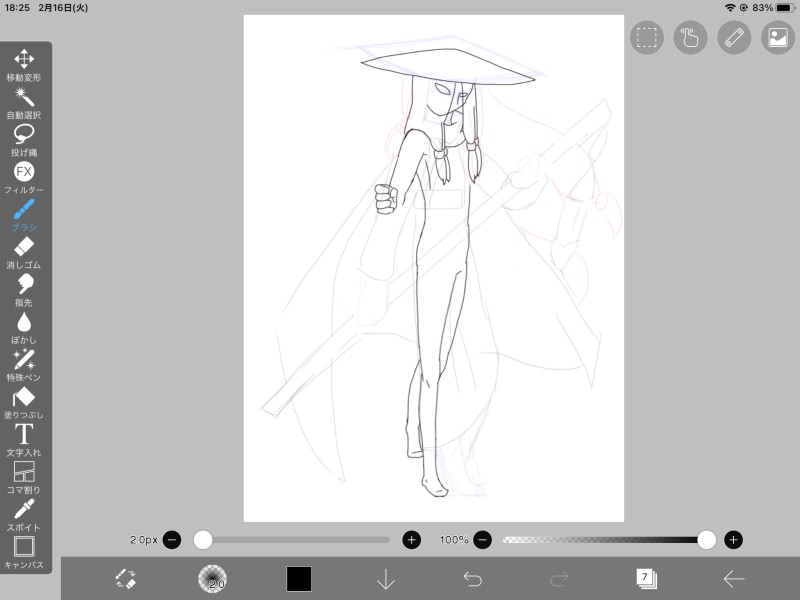Open the ruler tool button
The image size is (800, 600).
point(734,37)
